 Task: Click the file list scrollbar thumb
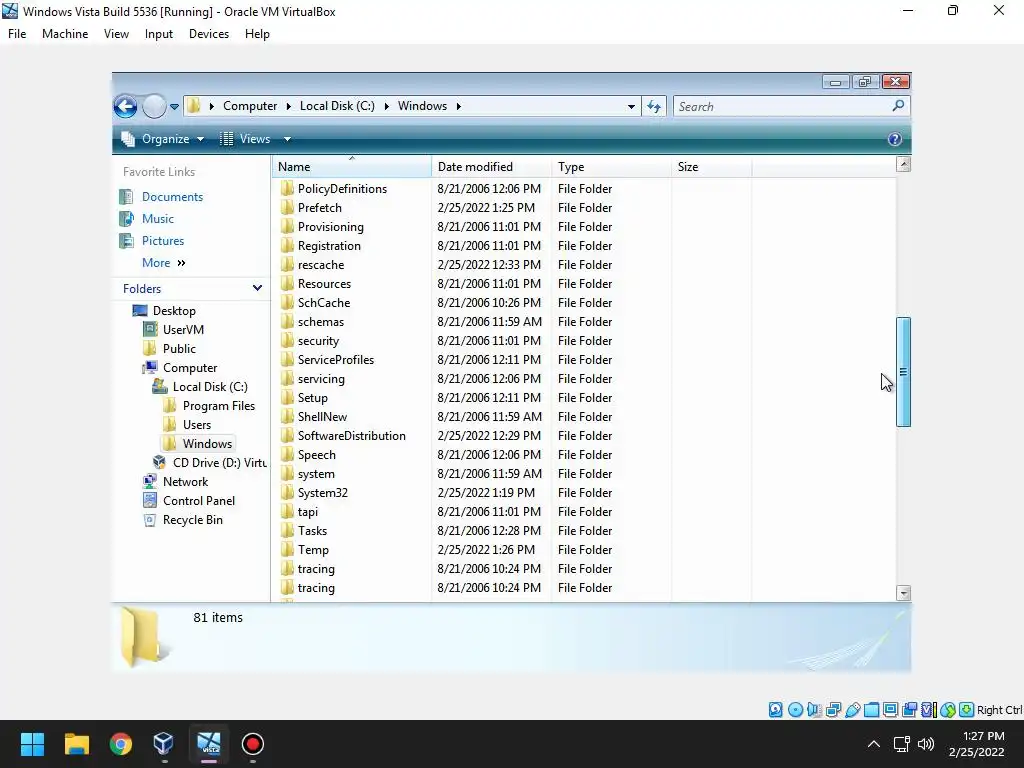(903, 372)
